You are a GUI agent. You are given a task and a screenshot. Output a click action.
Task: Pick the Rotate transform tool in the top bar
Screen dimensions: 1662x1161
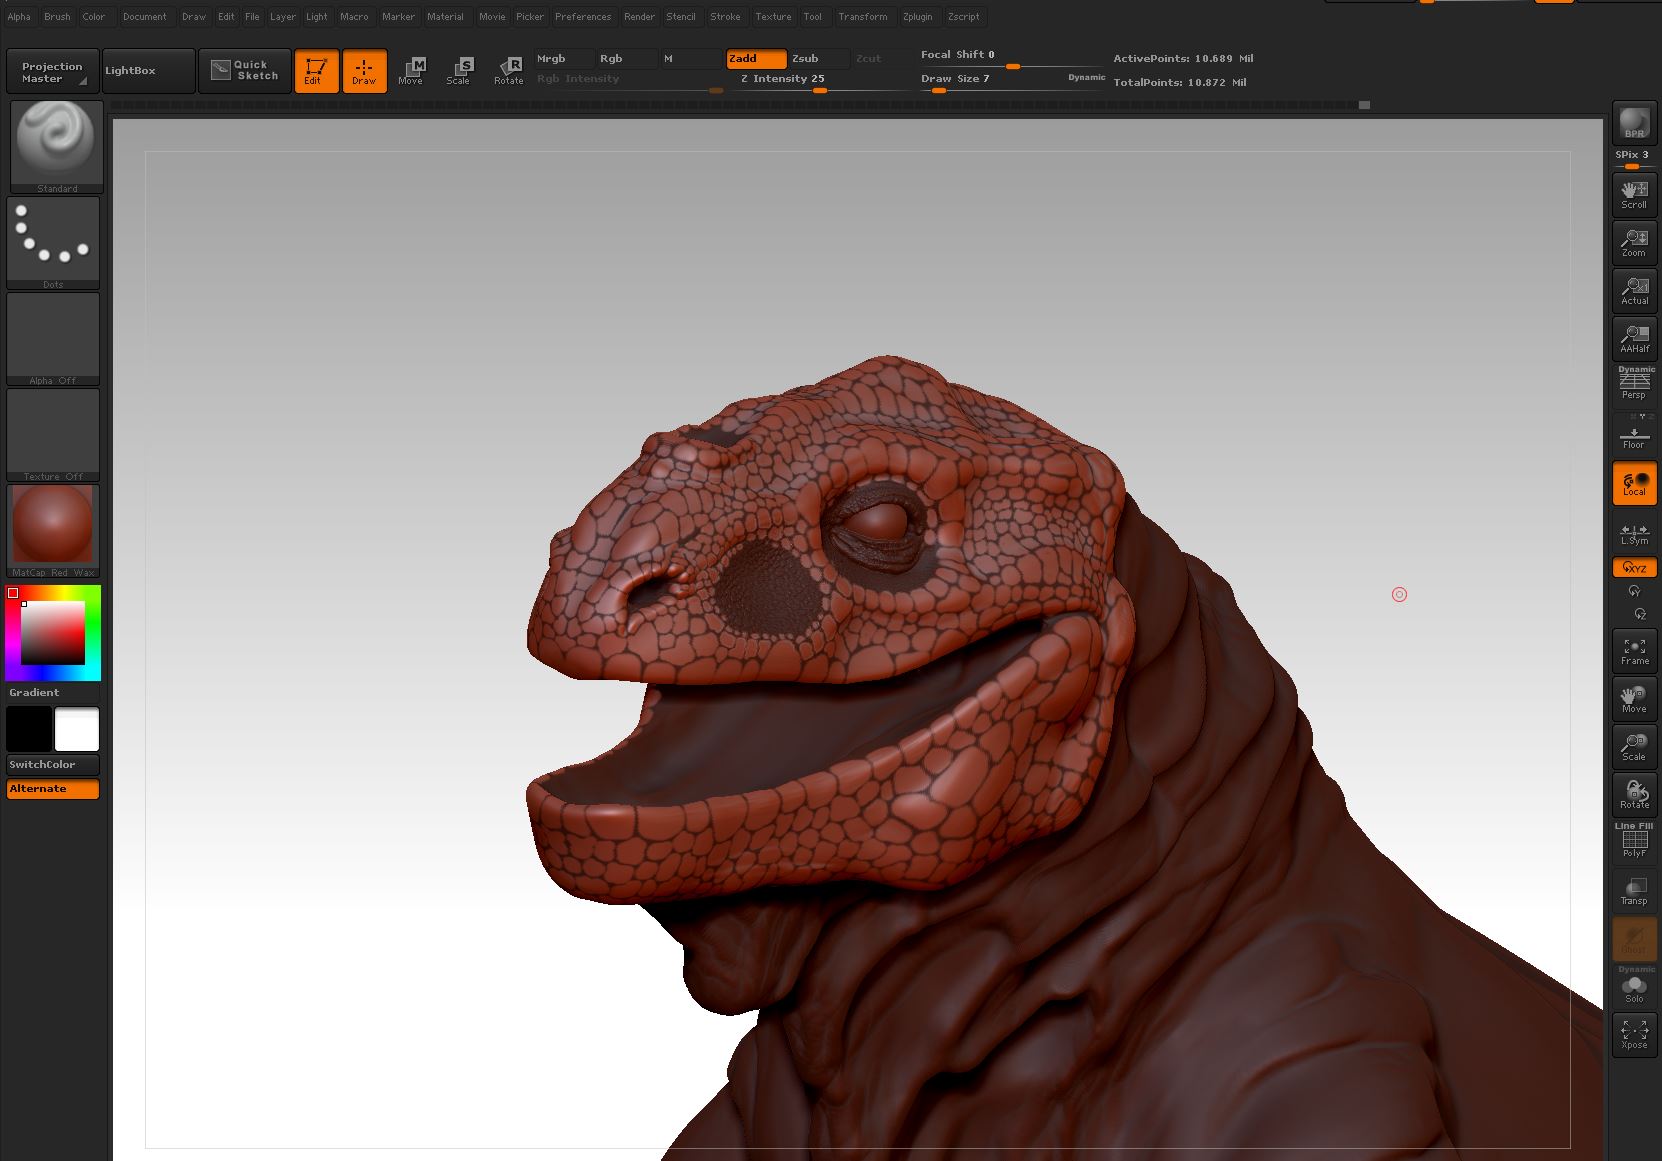[x=509, y=71]
